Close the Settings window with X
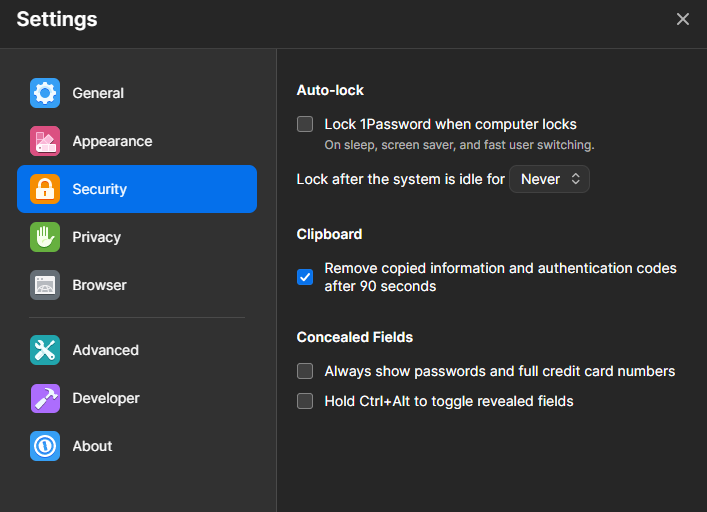Image resolution: width=707 pixels, height=512 pixels. (x=683, y=19)
